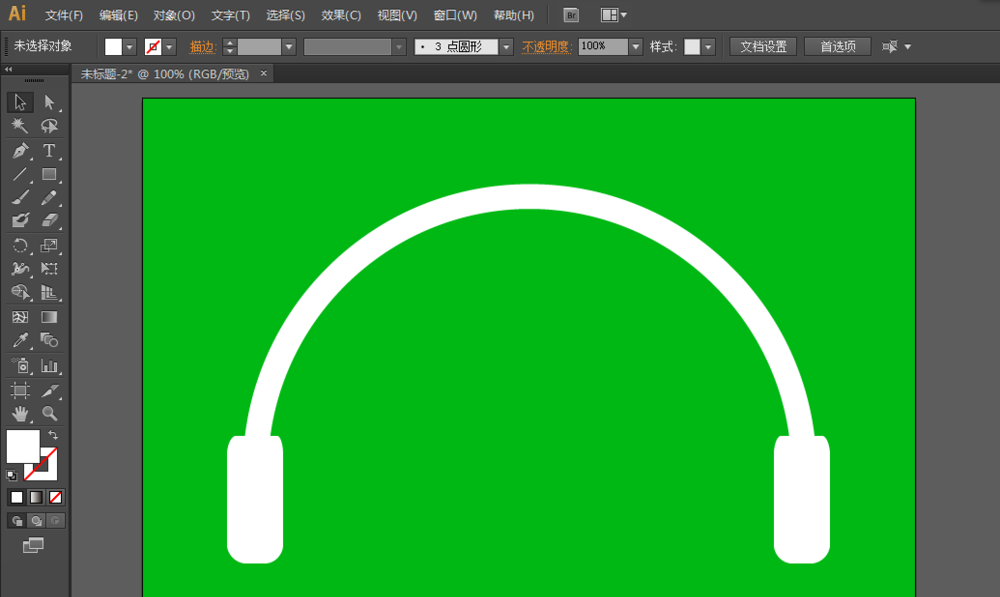Open arrange documents dropdown

(x=614, y=15)
